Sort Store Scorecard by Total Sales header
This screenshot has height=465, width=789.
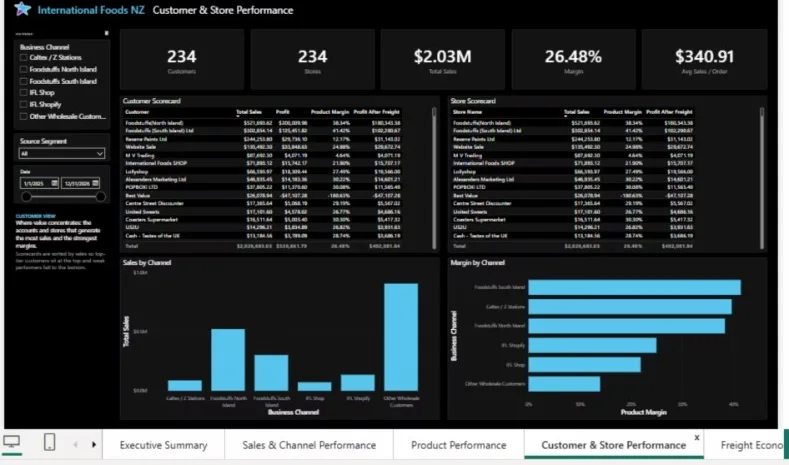coord(577,112)
